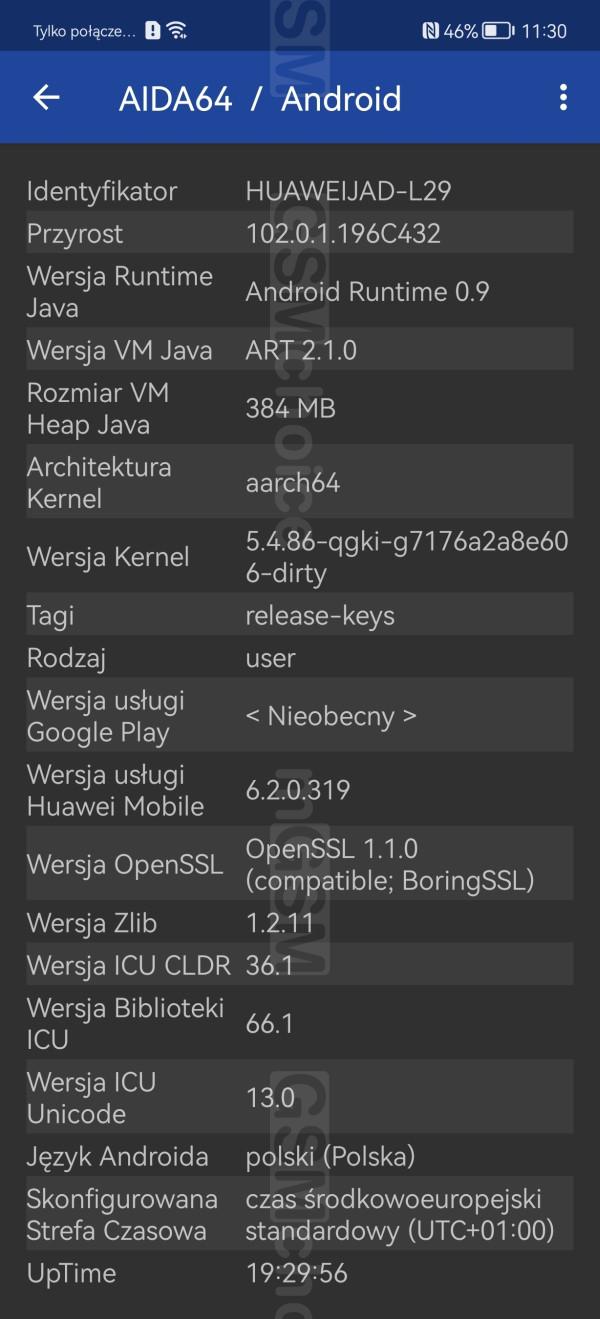Select the Wersja usługi Huawei Mobile row
The image size is (600, 1319).
point(299,790)
